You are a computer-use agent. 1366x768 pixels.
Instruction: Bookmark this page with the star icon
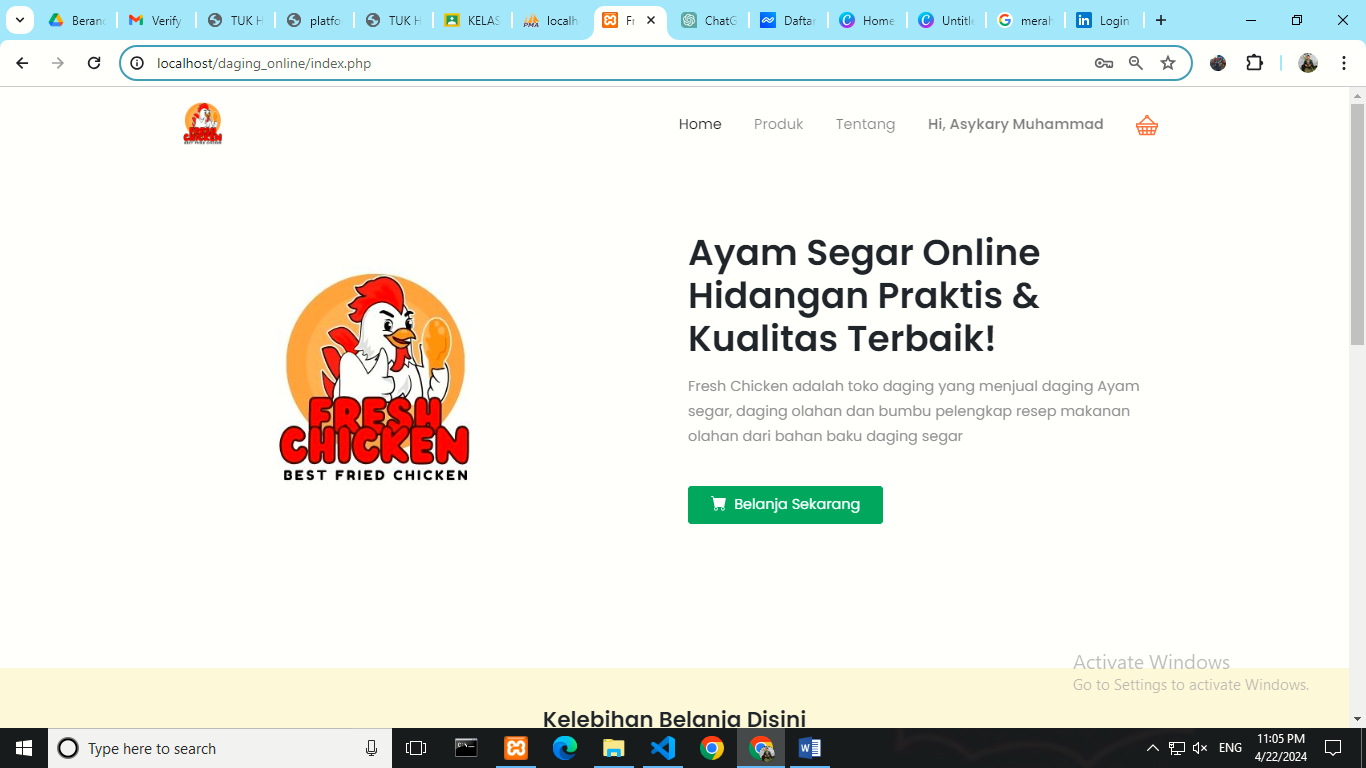[1168, 63]
